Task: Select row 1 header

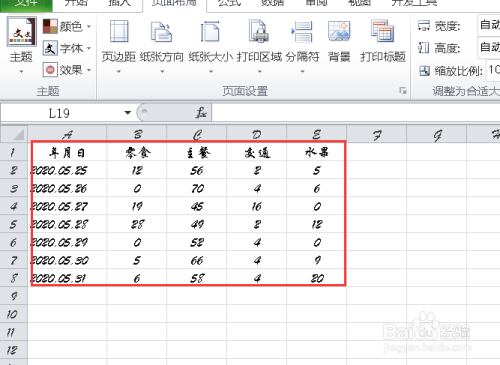Action: pyautogui.click(x=14, y=152)
